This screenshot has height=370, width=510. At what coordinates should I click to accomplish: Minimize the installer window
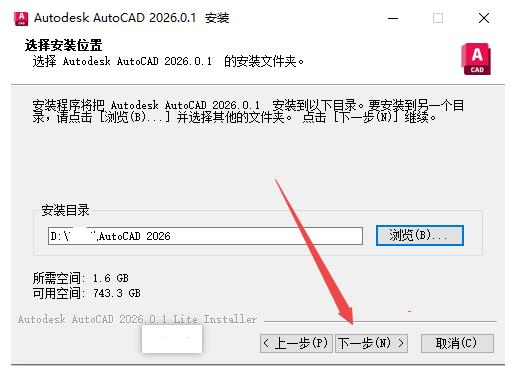393,18
